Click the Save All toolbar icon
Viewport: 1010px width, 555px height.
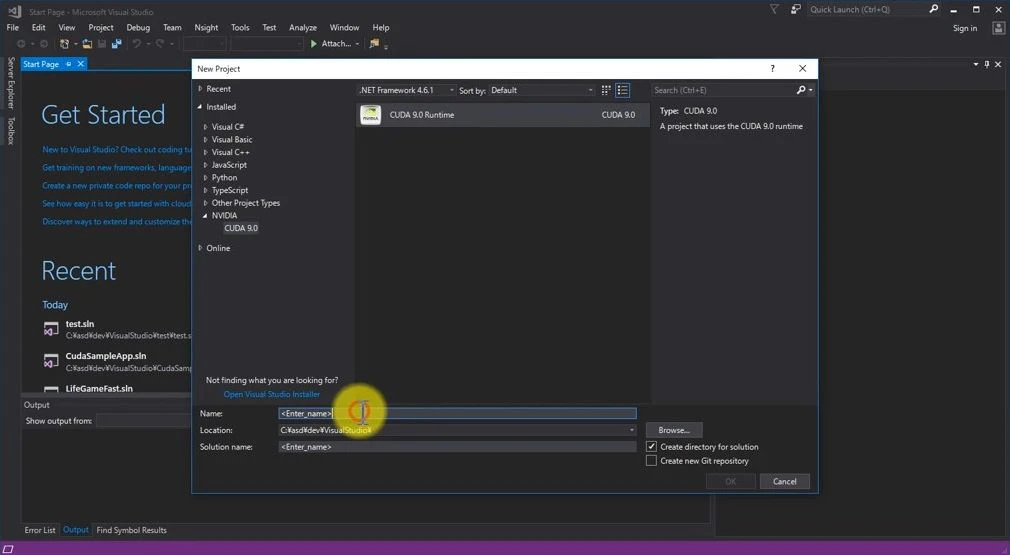pyautogui.click(x=117, y=44)
